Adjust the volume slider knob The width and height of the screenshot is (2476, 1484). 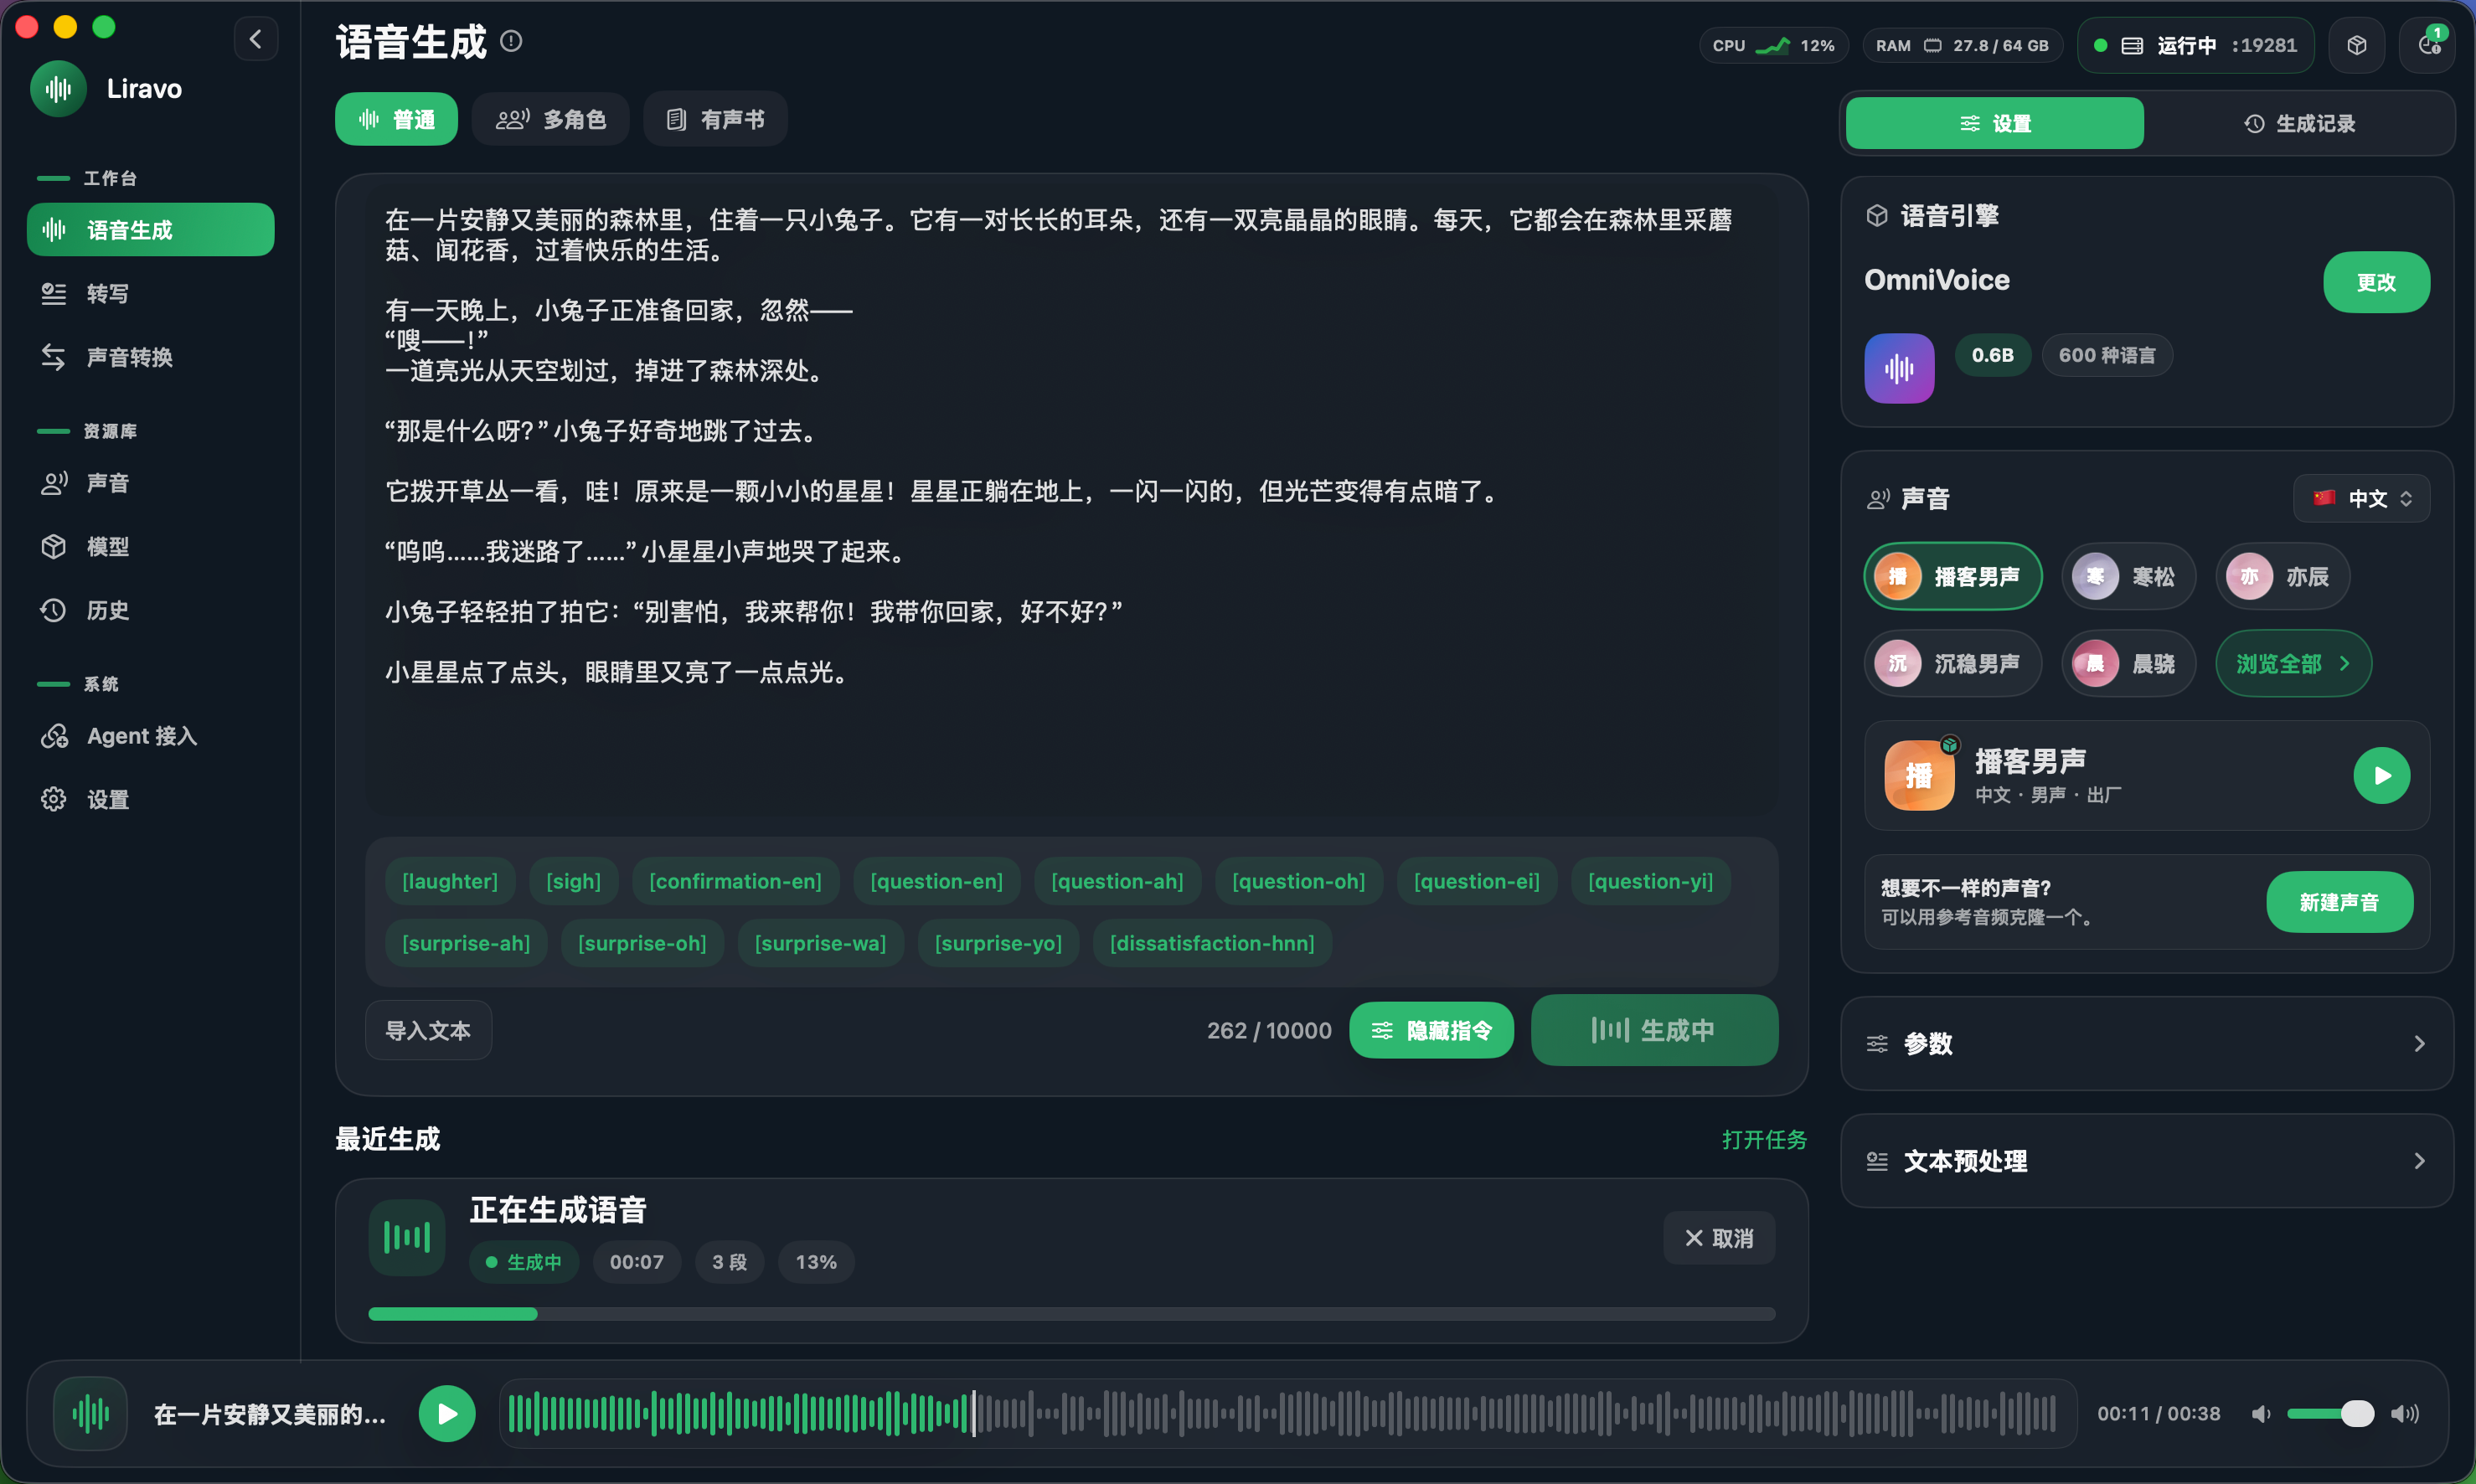(x=2357, y=1413)
